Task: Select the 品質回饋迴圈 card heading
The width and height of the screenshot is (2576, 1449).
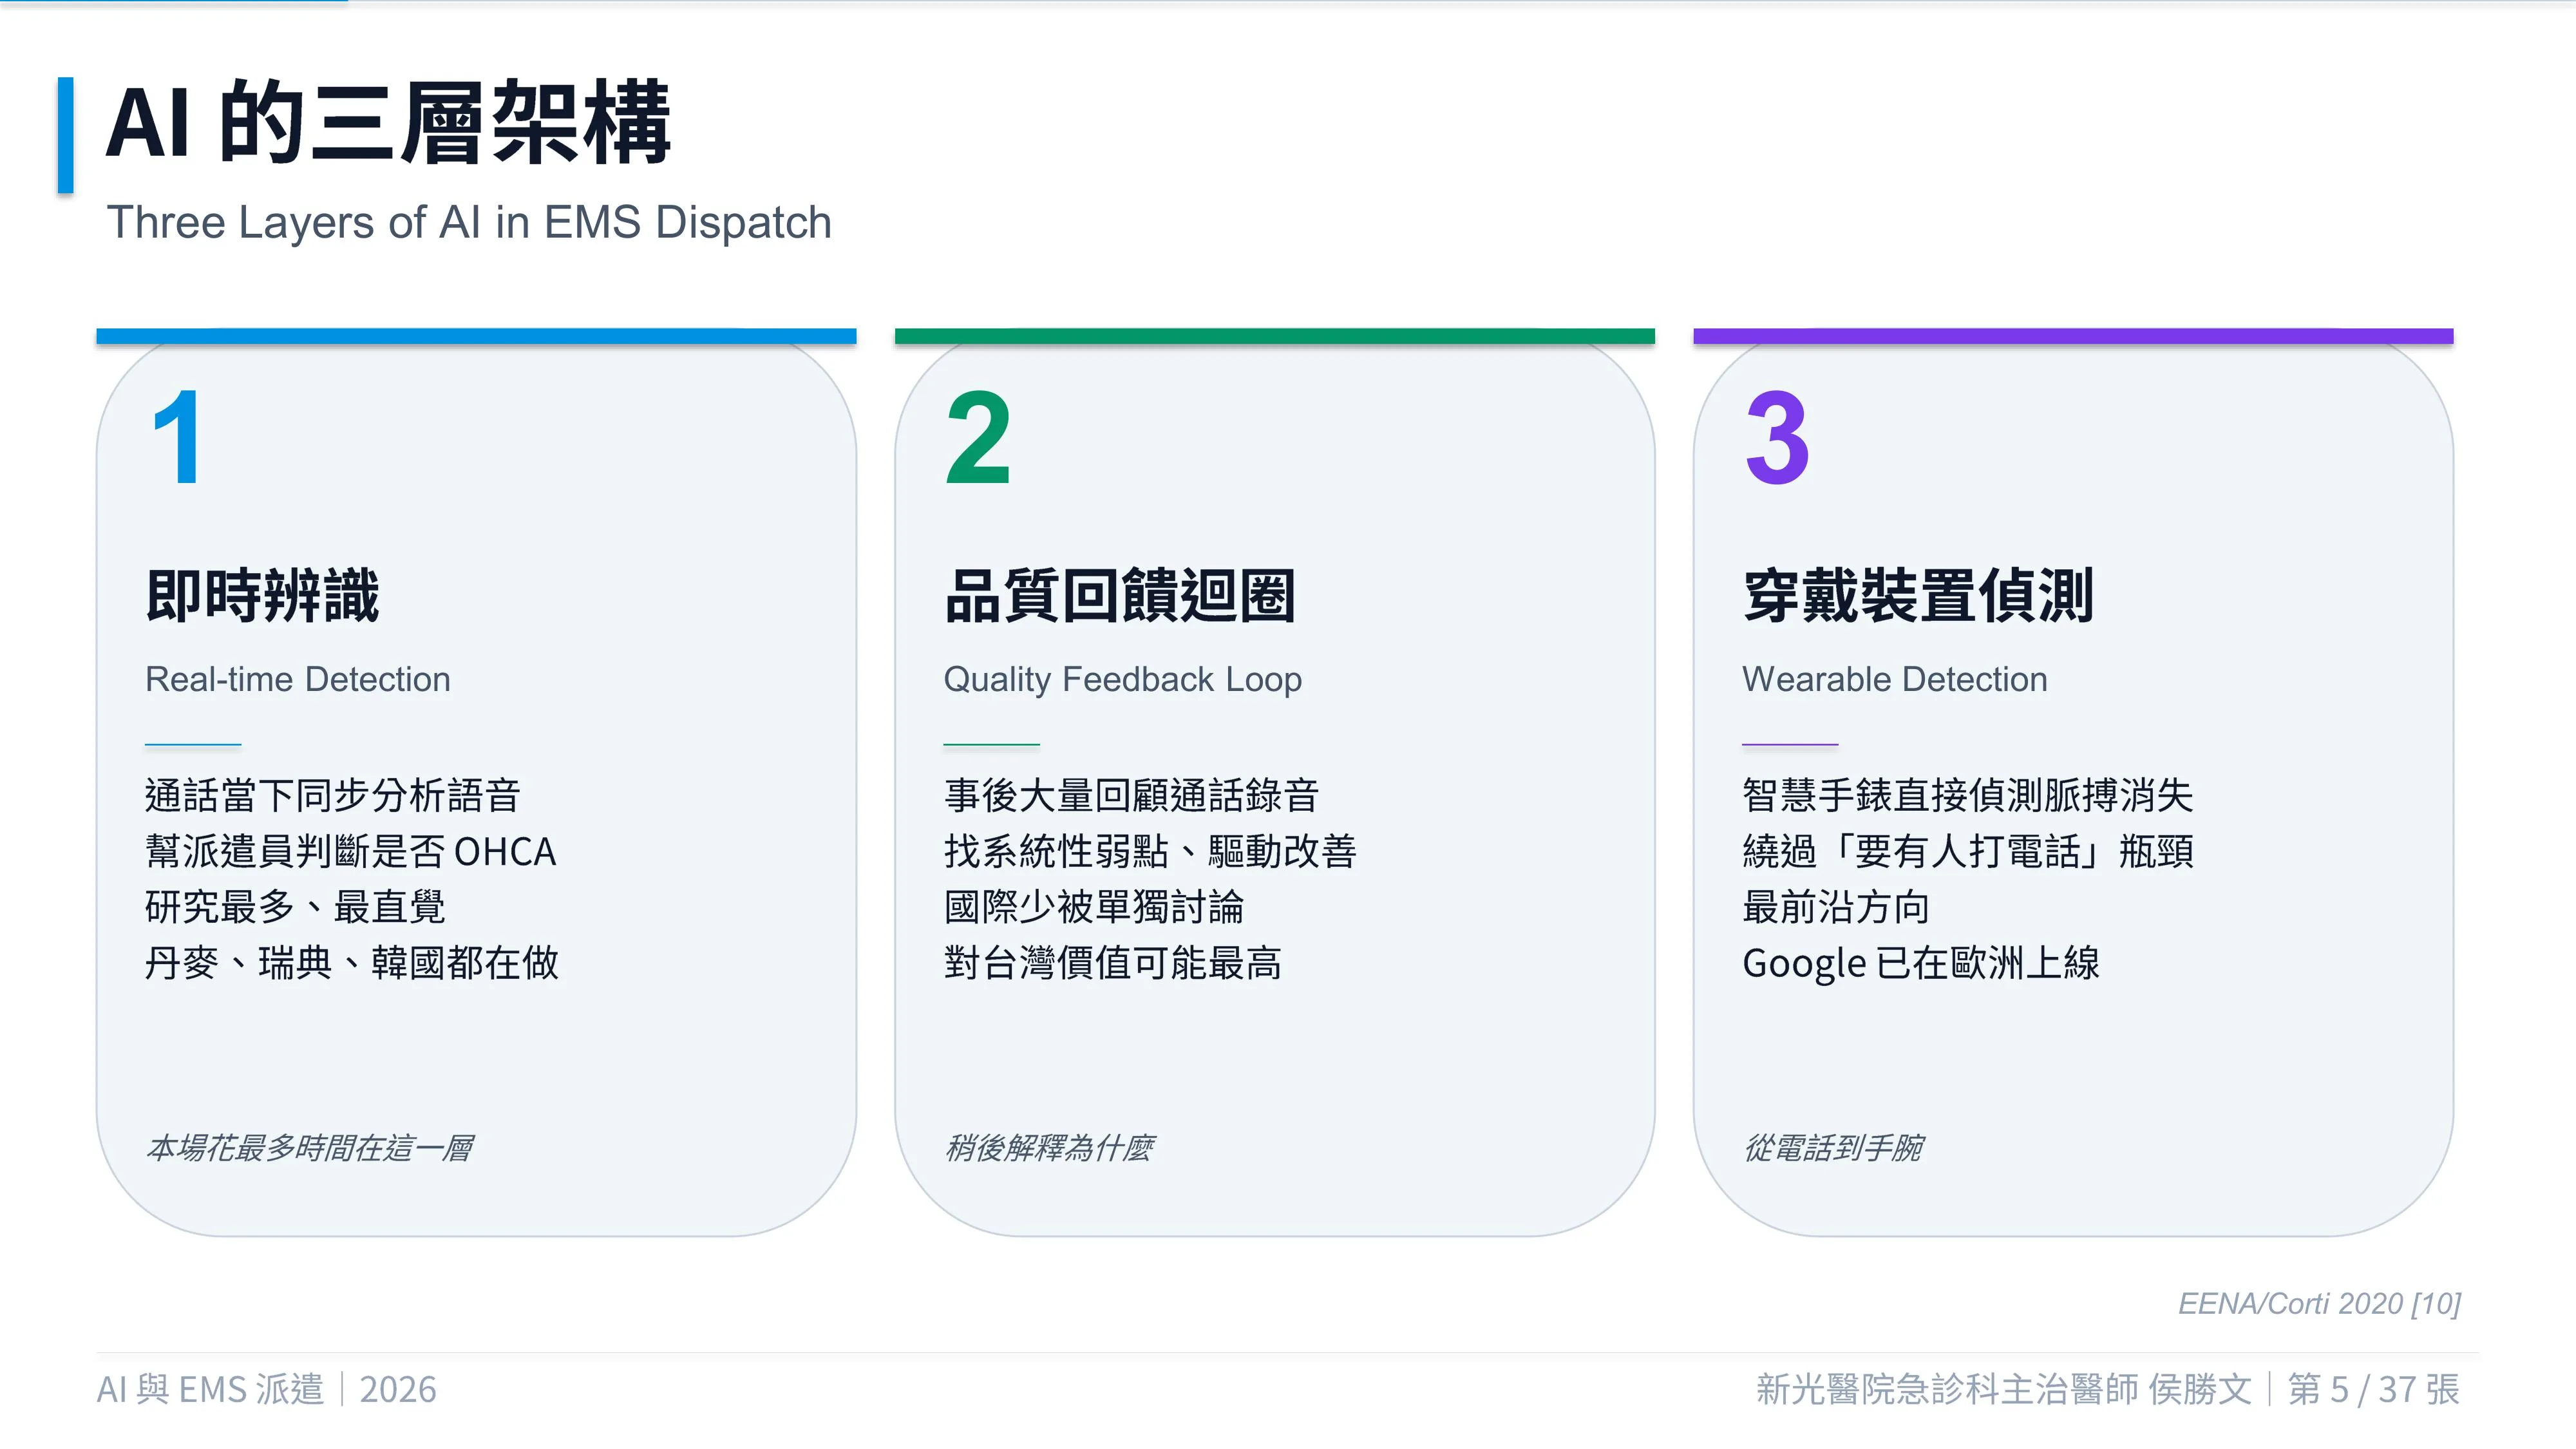Action: (x=1119, y=596)
